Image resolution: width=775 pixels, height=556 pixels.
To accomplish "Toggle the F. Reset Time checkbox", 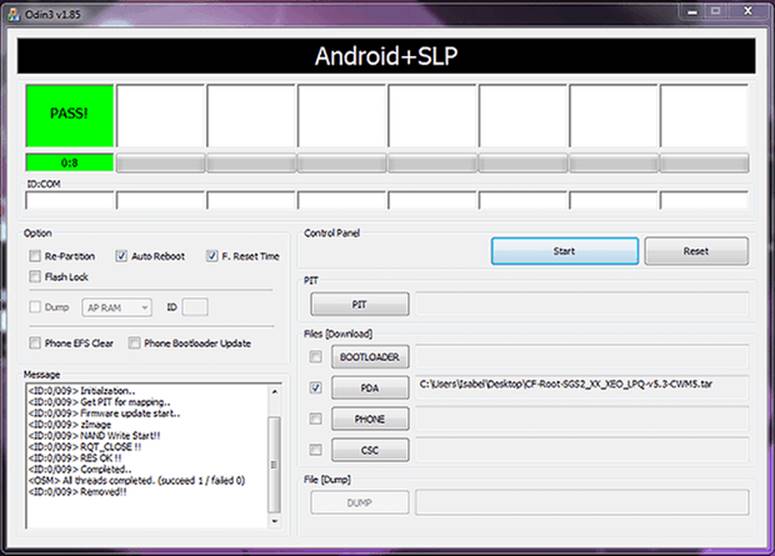I will click(212, 256).
